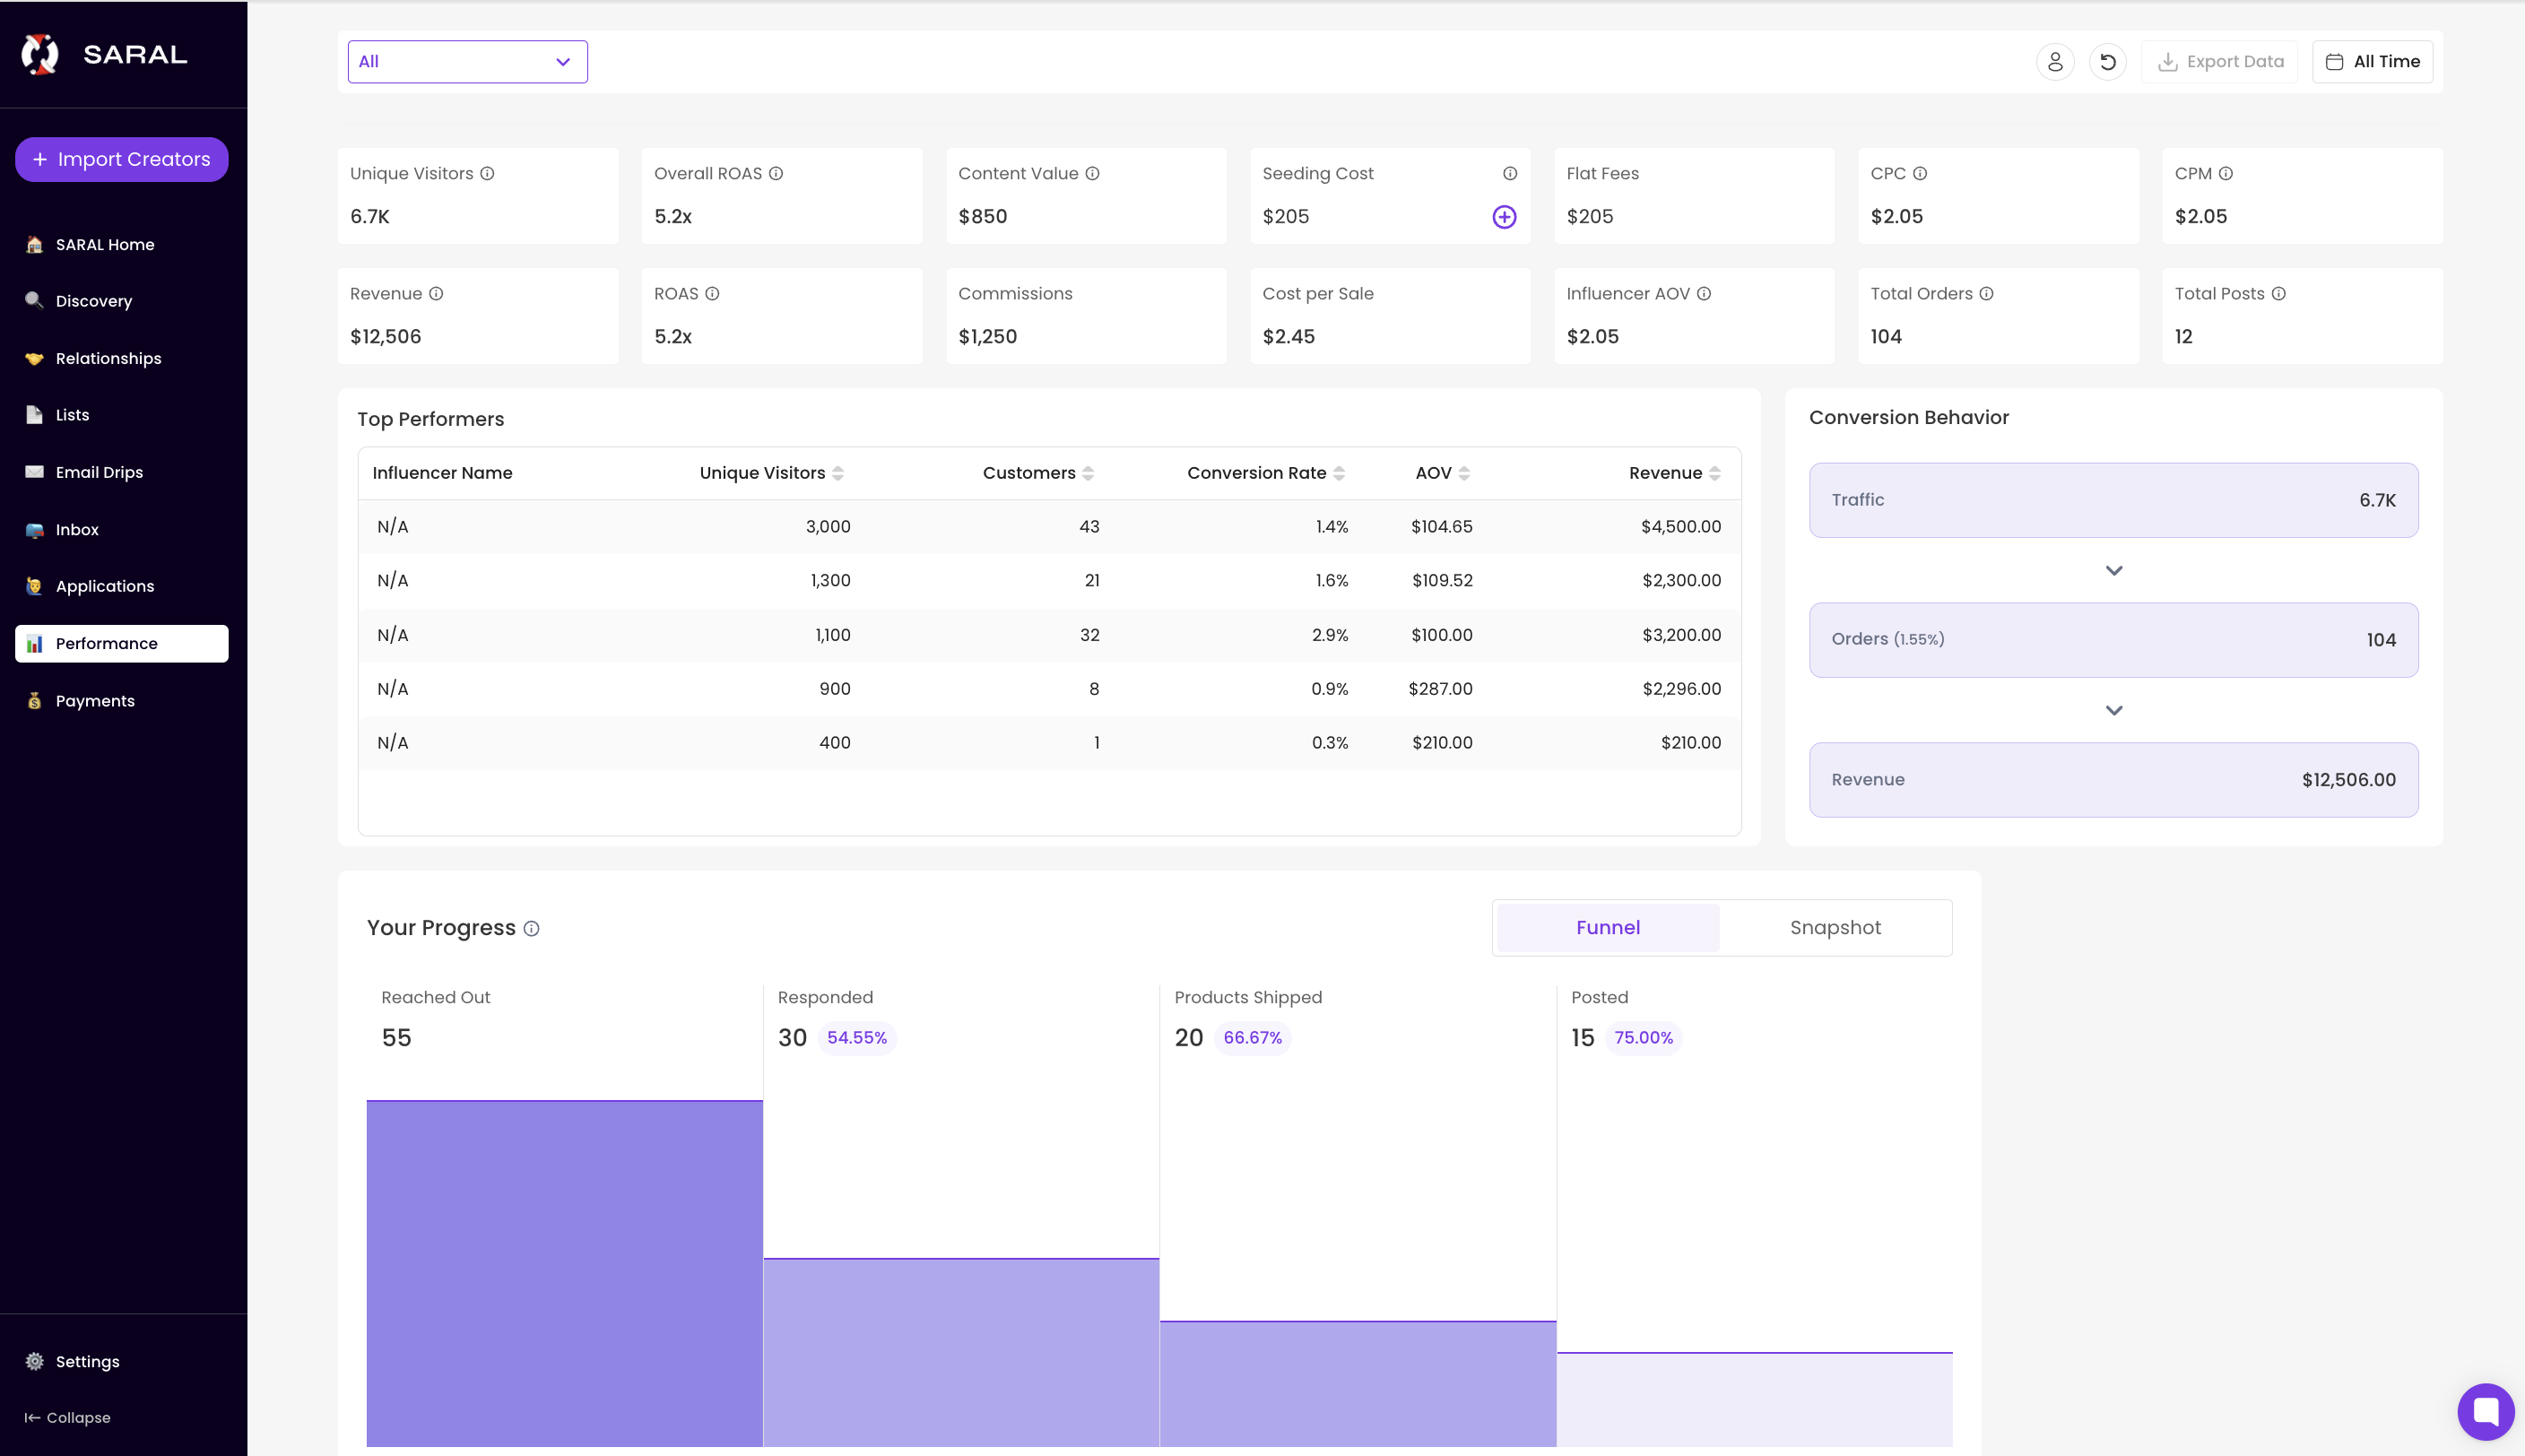Open the intercom chat bubble
This screenshot has height=1456, width=2525.
point(2486,1411)
